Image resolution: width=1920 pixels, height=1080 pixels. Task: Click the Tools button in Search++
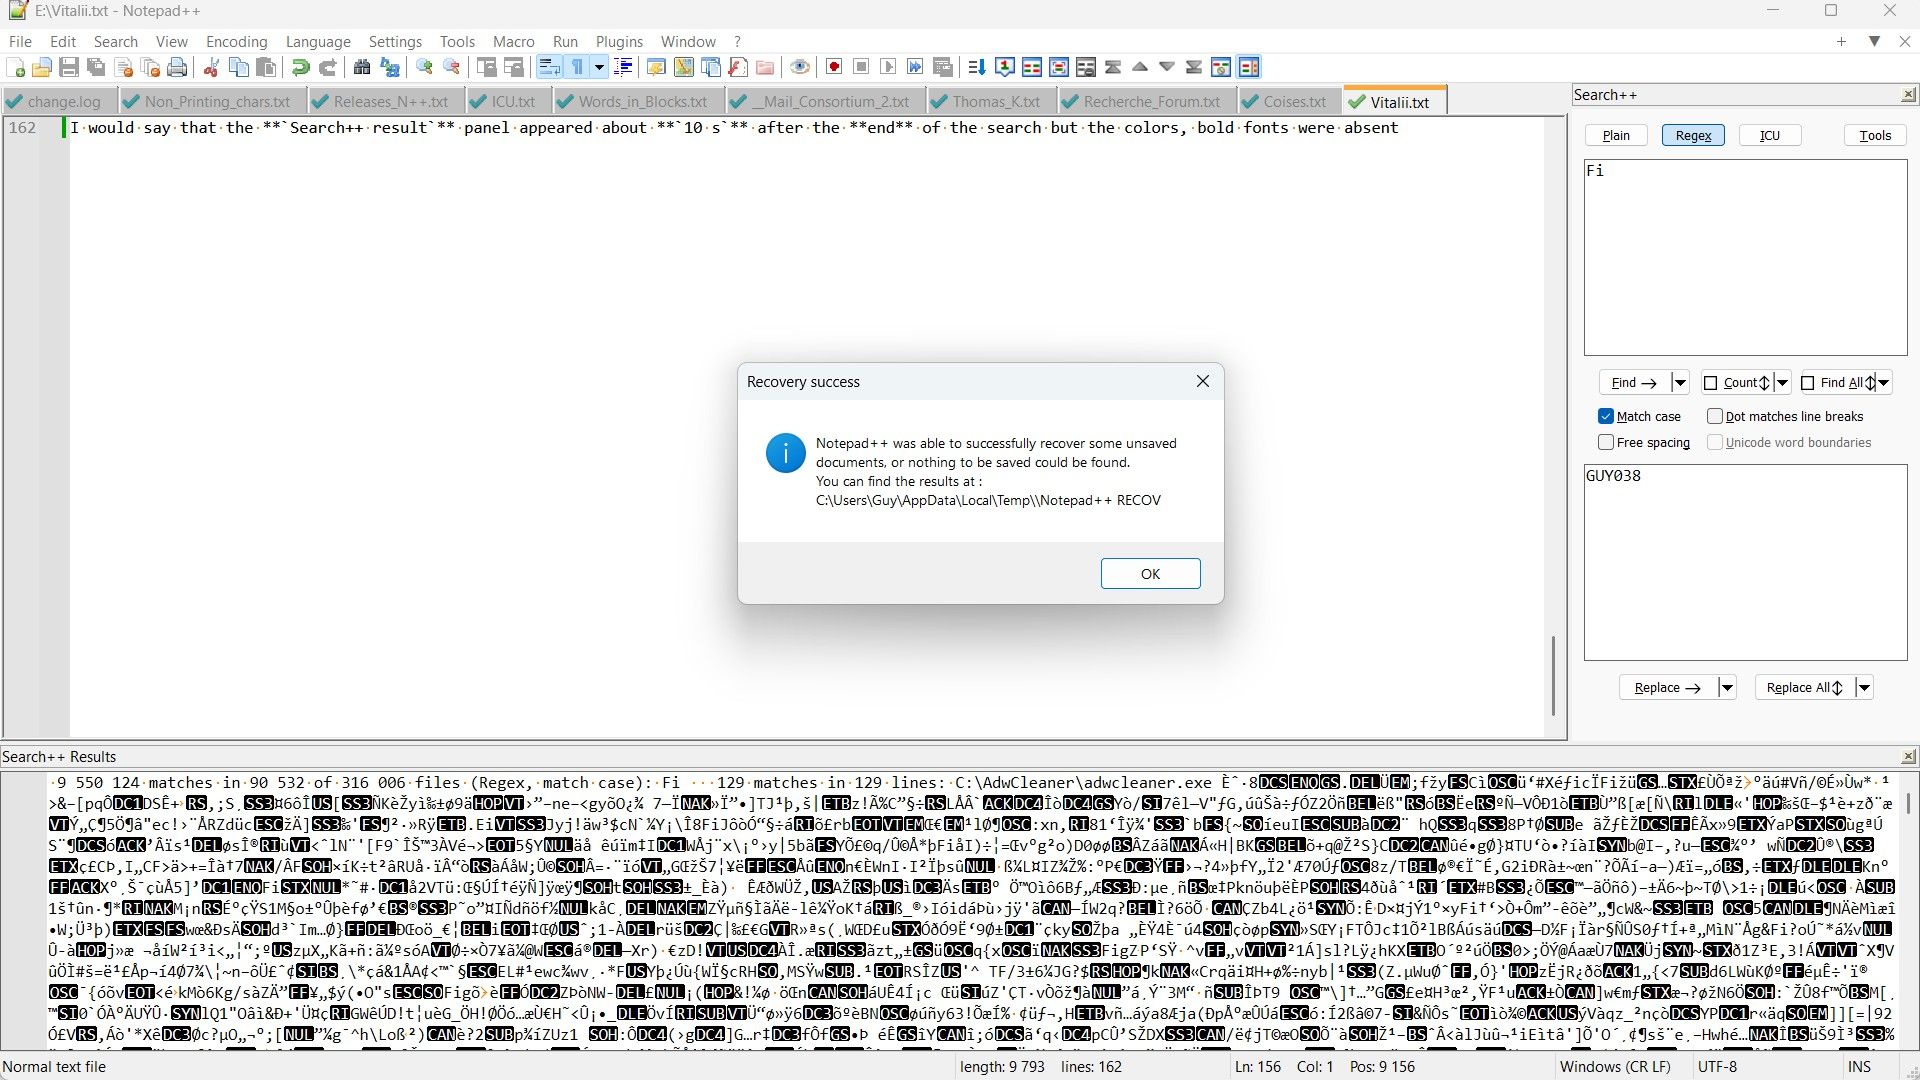(1875, 135)
